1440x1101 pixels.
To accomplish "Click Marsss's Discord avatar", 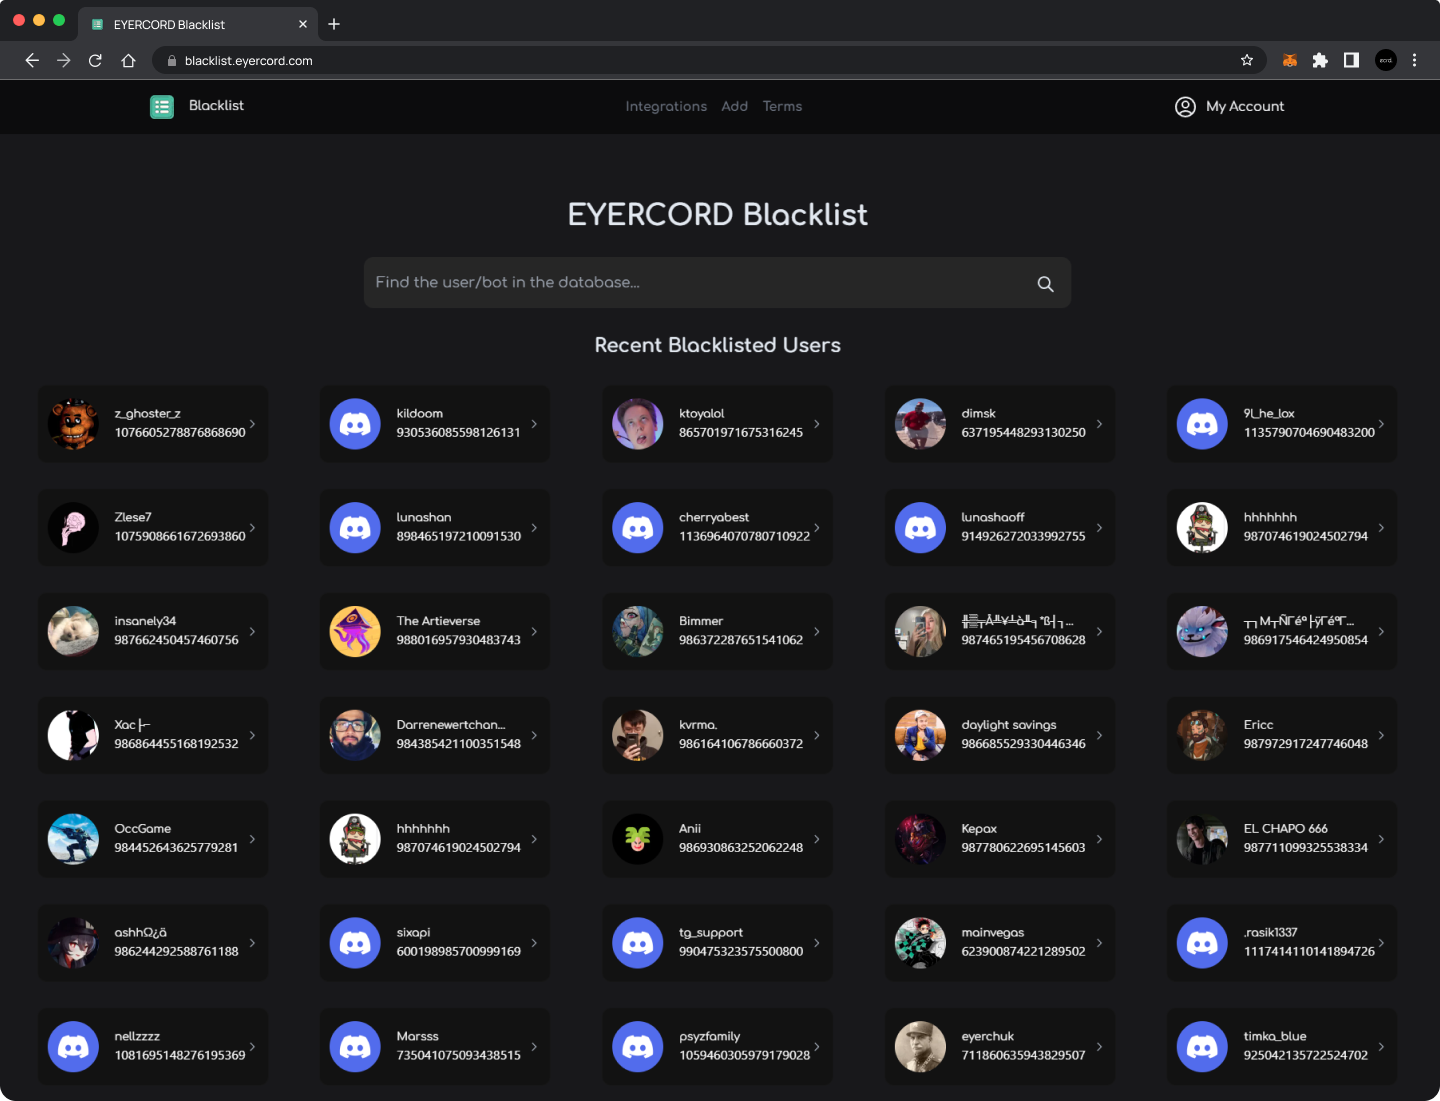I will pyautogui.click(x=355, y=1047).
